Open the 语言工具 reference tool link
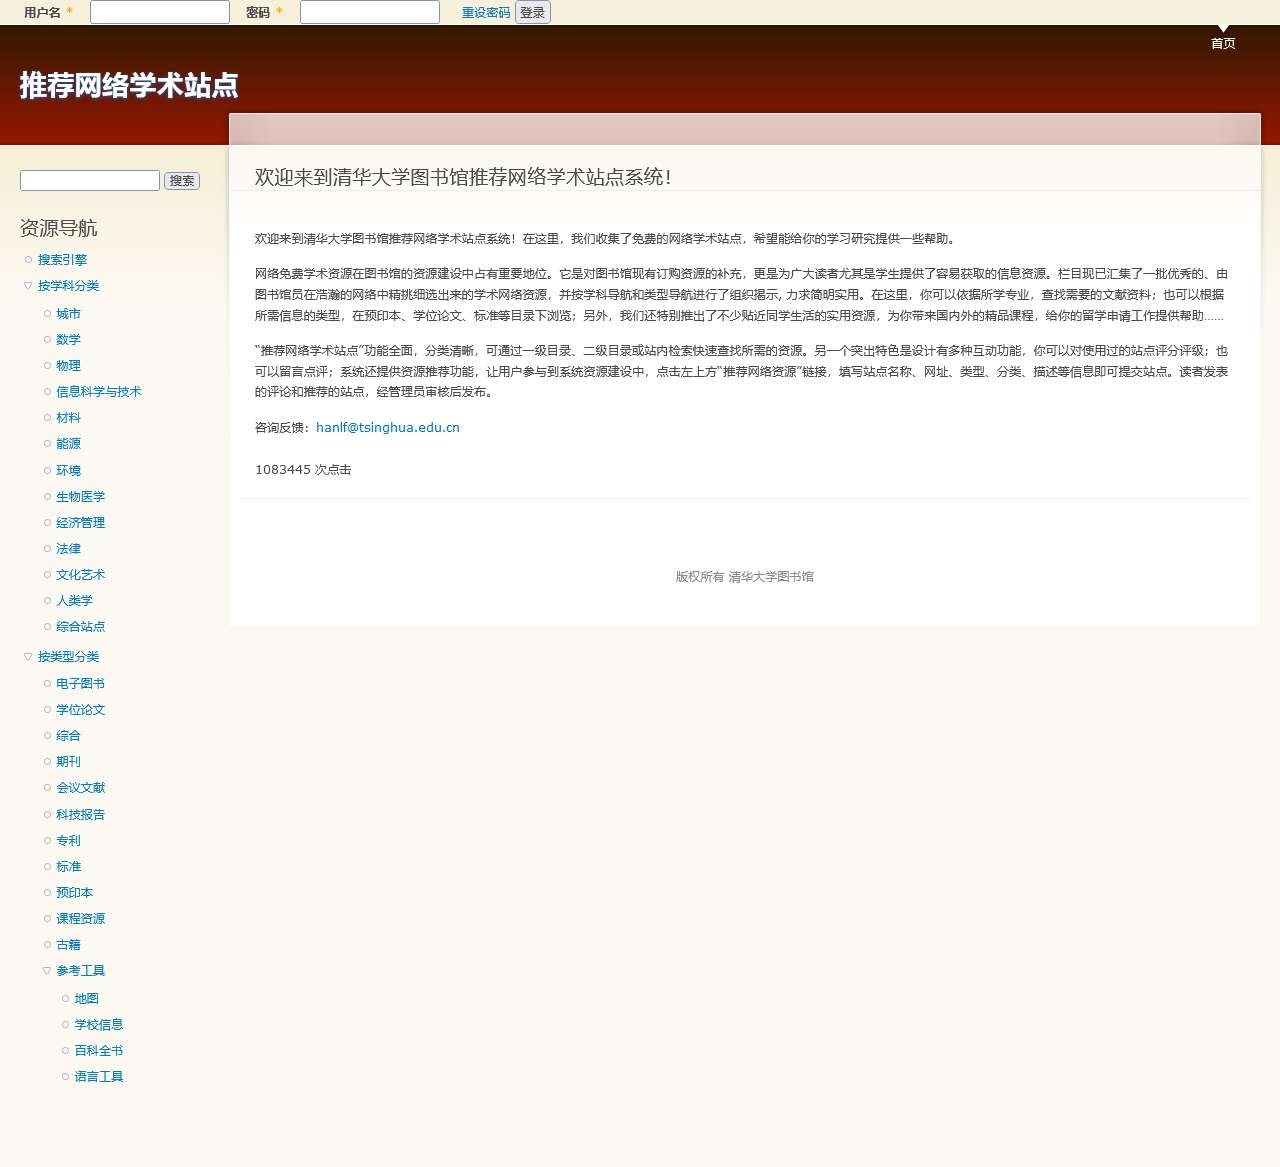 (x=98, y=1077)
